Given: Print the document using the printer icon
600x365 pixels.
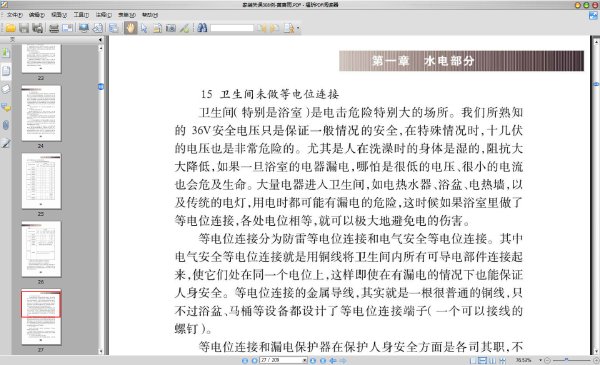Looking at the screenshot, I should pos(54,28).
